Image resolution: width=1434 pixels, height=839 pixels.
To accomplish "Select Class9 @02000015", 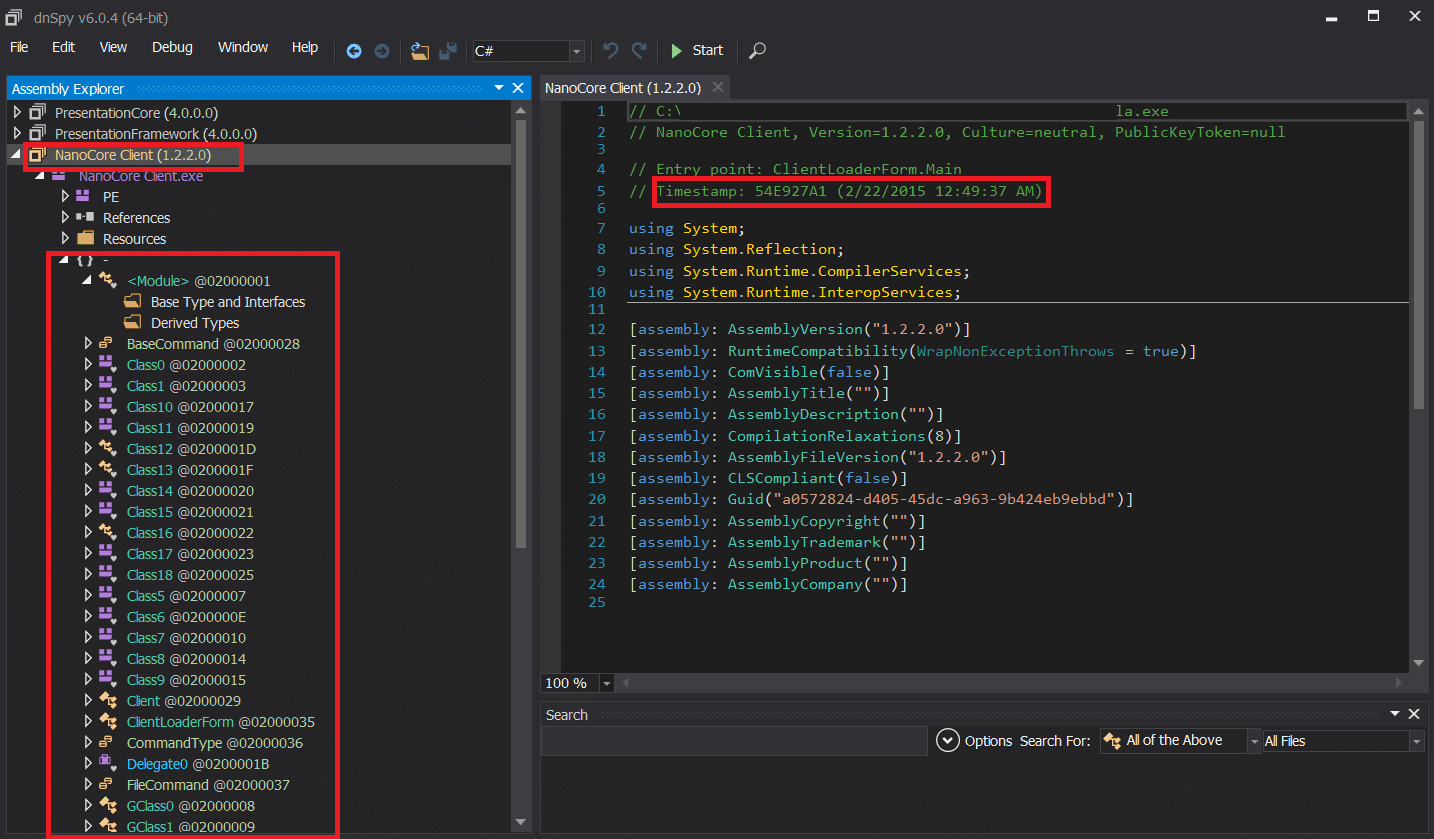I will [186, 680].
